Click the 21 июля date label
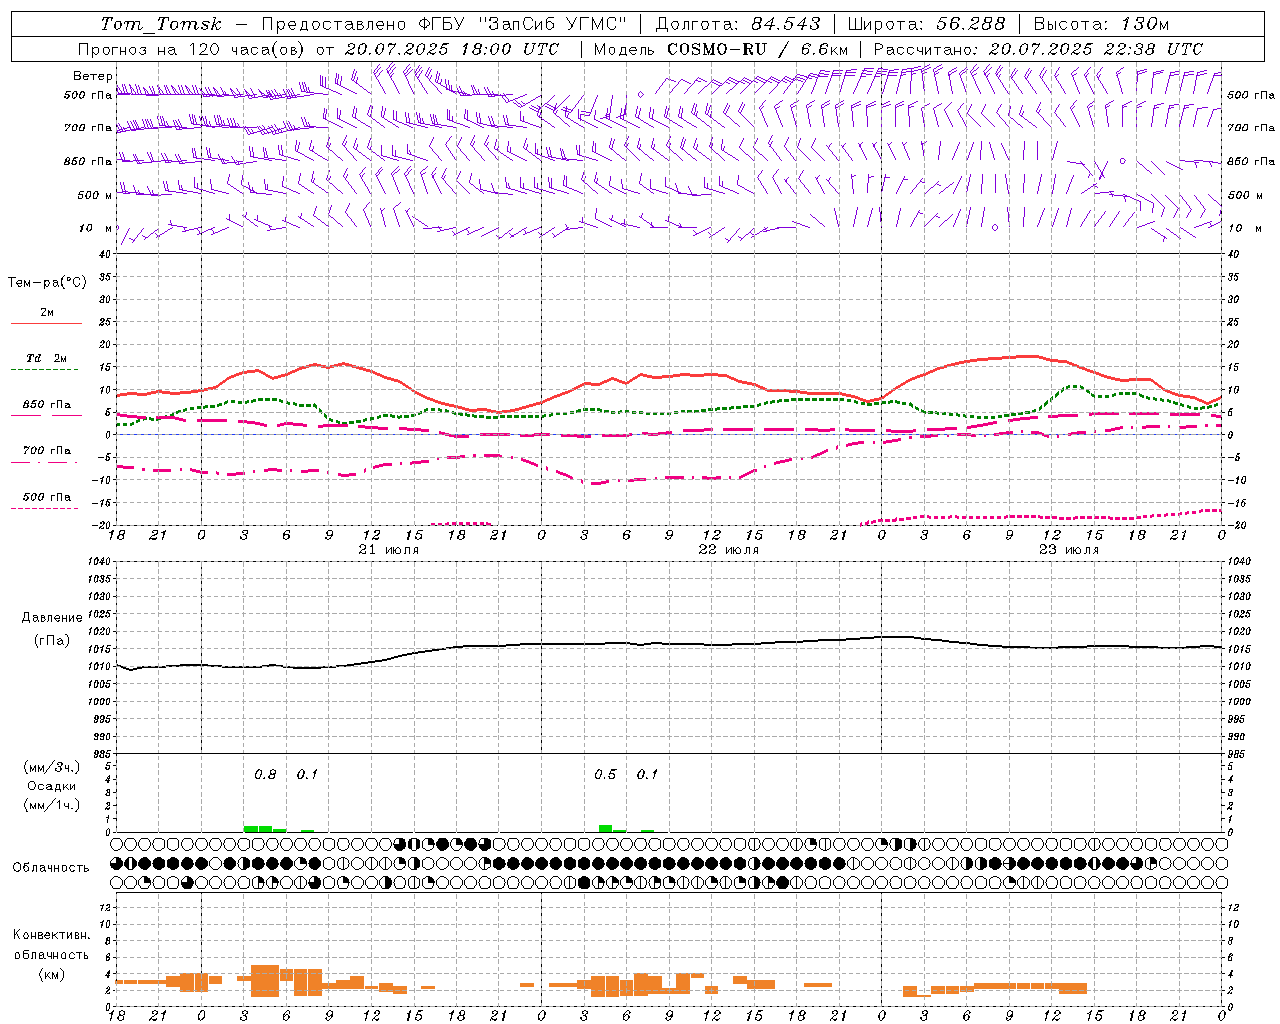The image size is (1280, 1024). (388, 550)
